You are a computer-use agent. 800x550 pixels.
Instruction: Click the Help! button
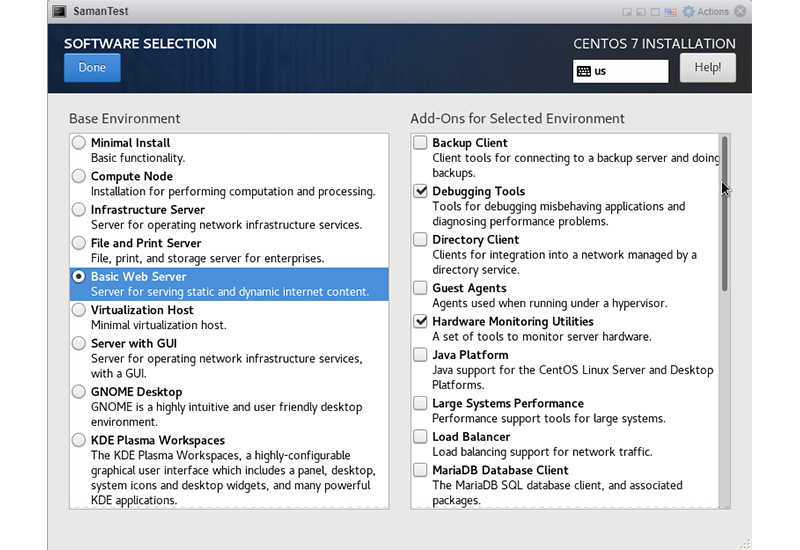[708, 67]
